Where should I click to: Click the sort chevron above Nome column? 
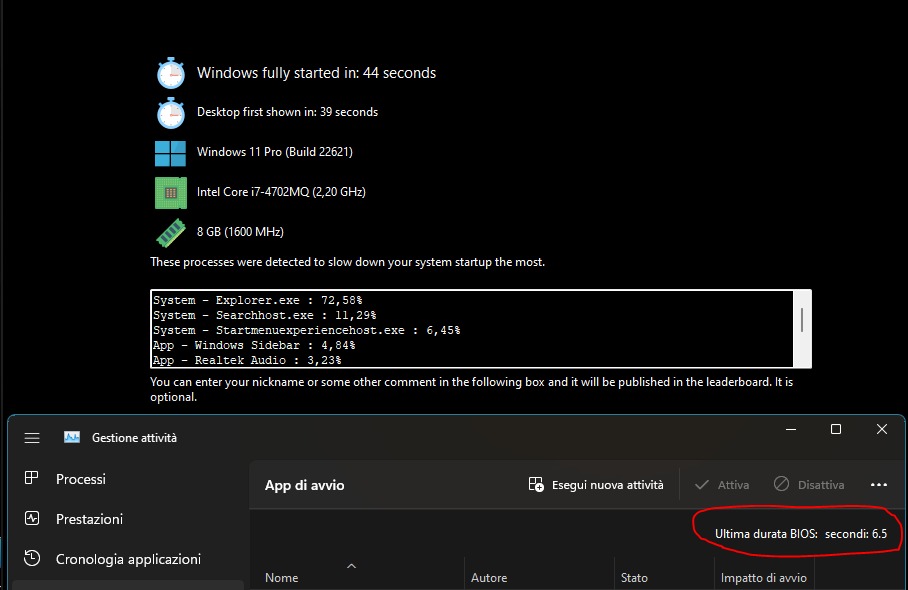[351, 566]
